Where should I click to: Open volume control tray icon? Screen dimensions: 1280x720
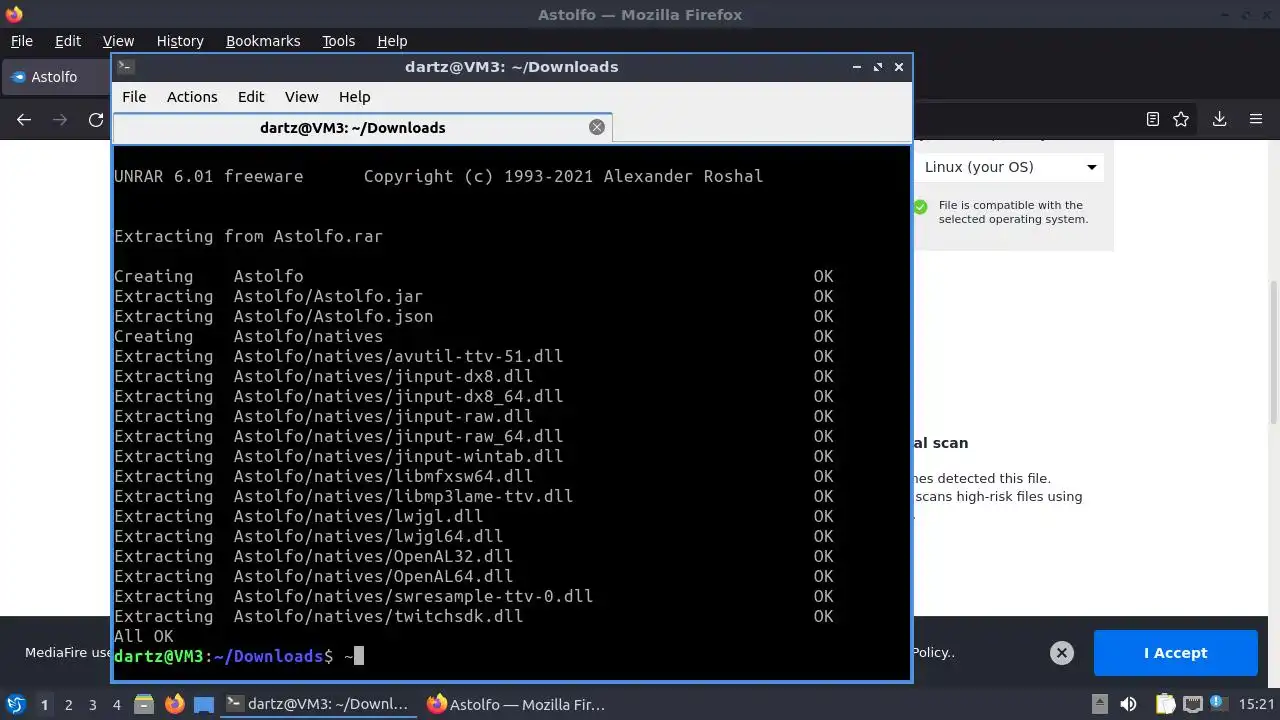[x=1128, y=704]
